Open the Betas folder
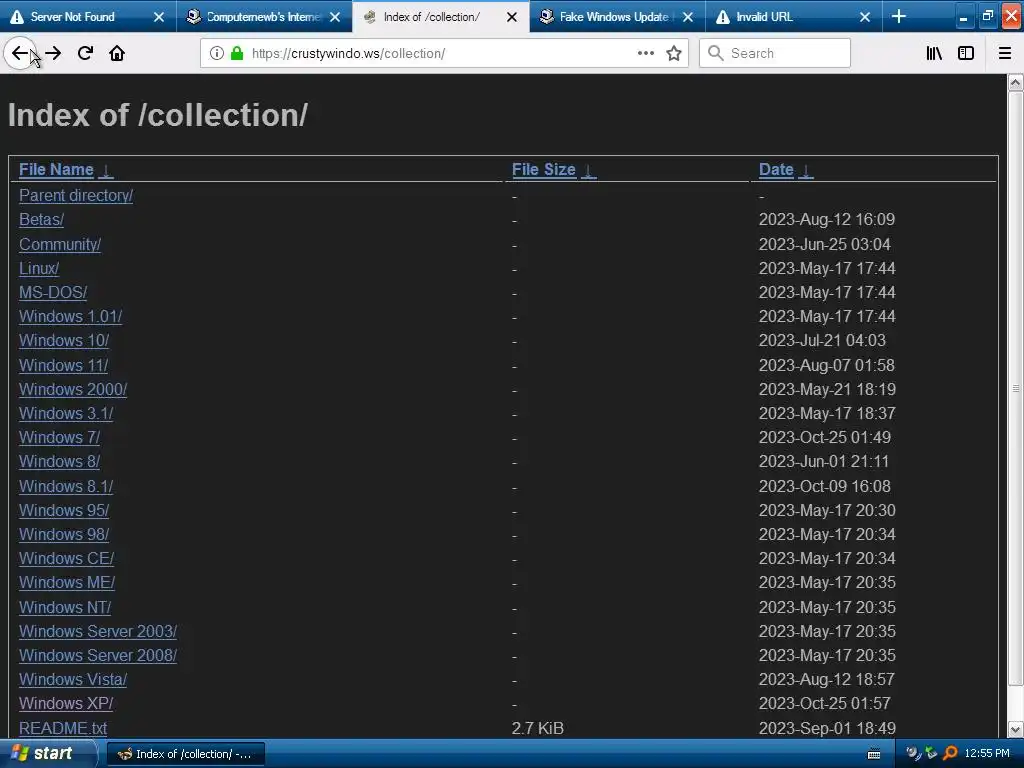Image resolution: width=1024 pixels, height=768 pixels. tap(41, 219)
